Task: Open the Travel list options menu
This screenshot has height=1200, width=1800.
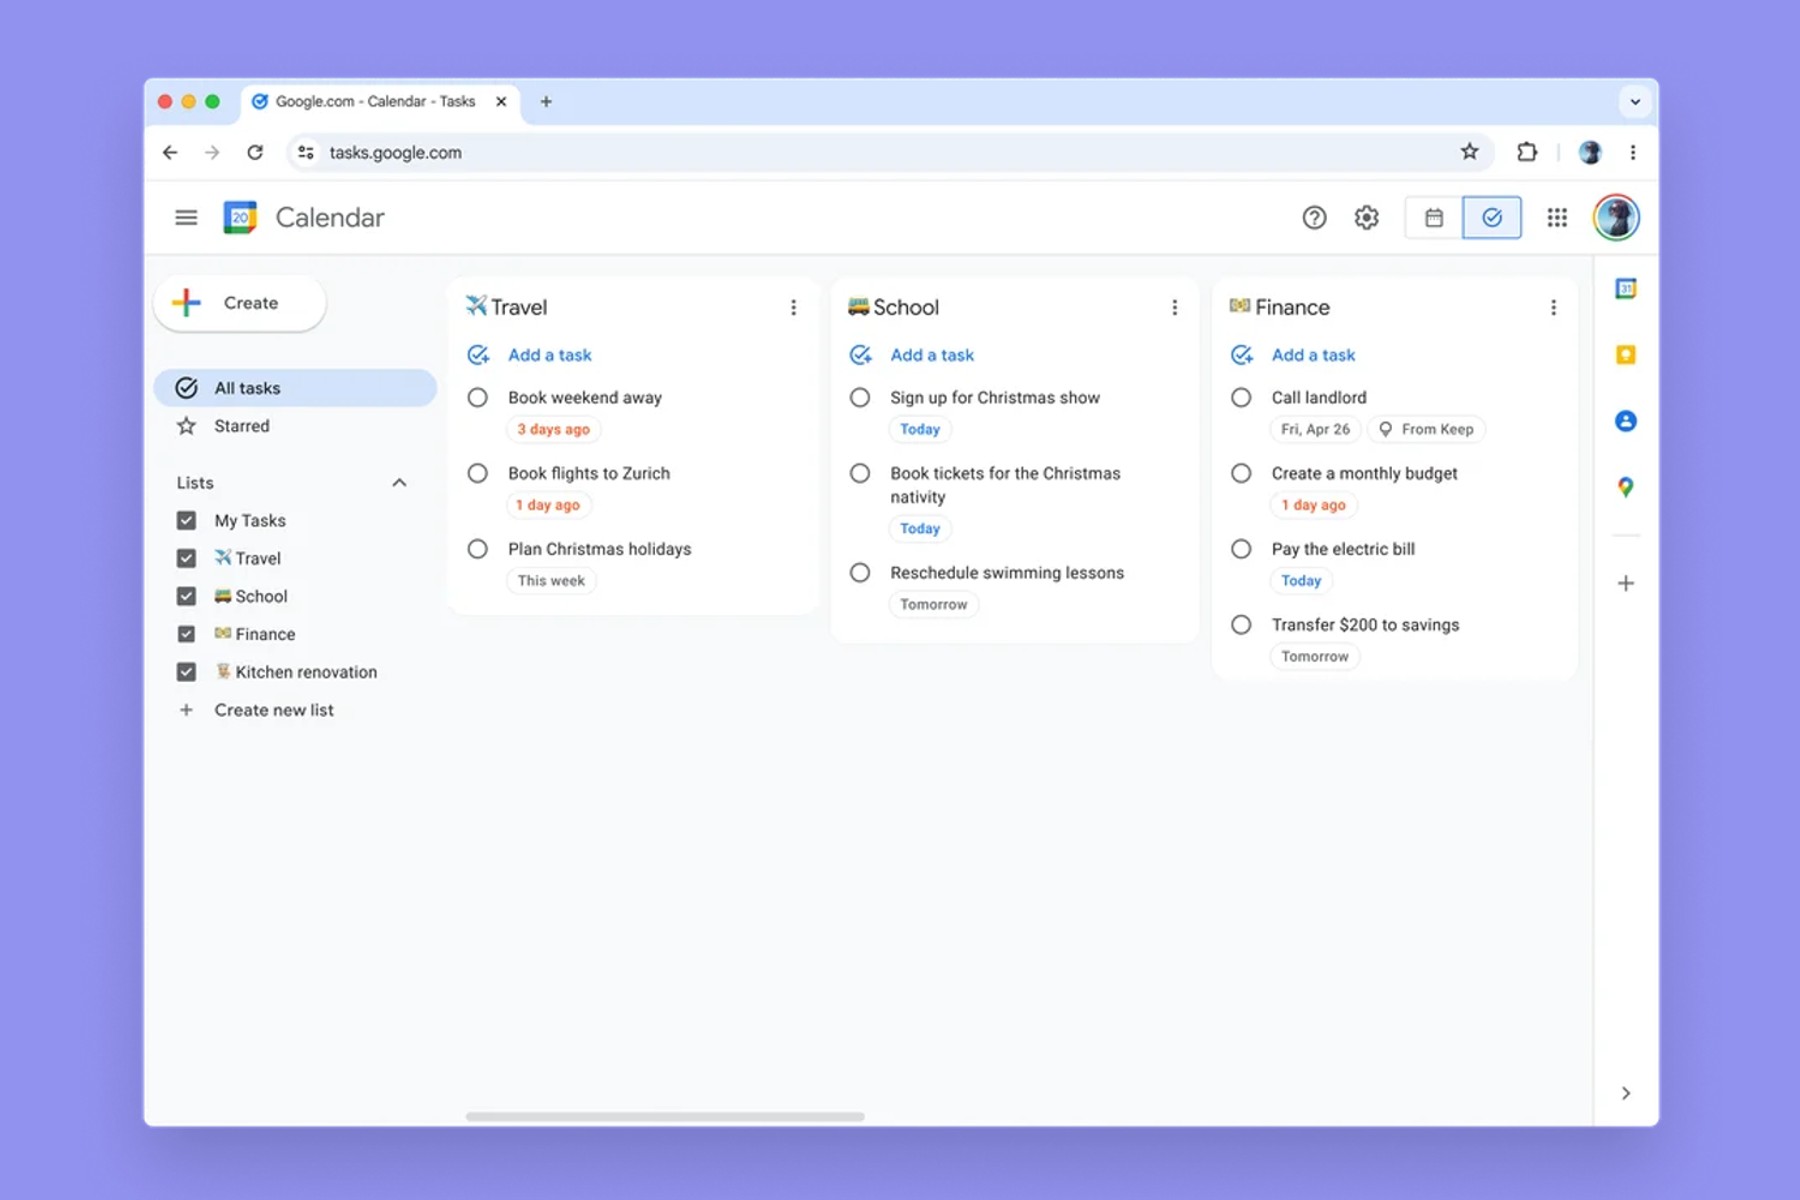Action: [793, 307]
